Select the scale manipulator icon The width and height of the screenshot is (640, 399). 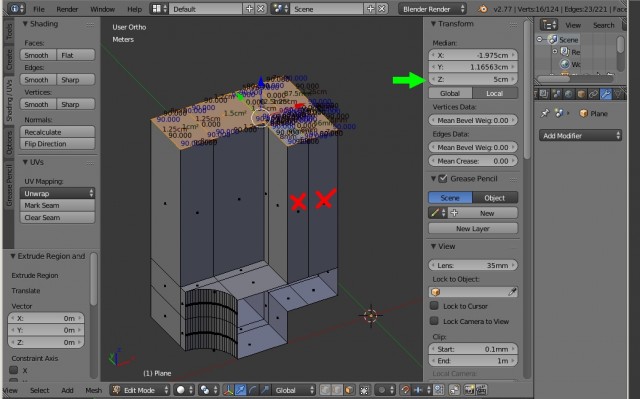pos(265,390)
